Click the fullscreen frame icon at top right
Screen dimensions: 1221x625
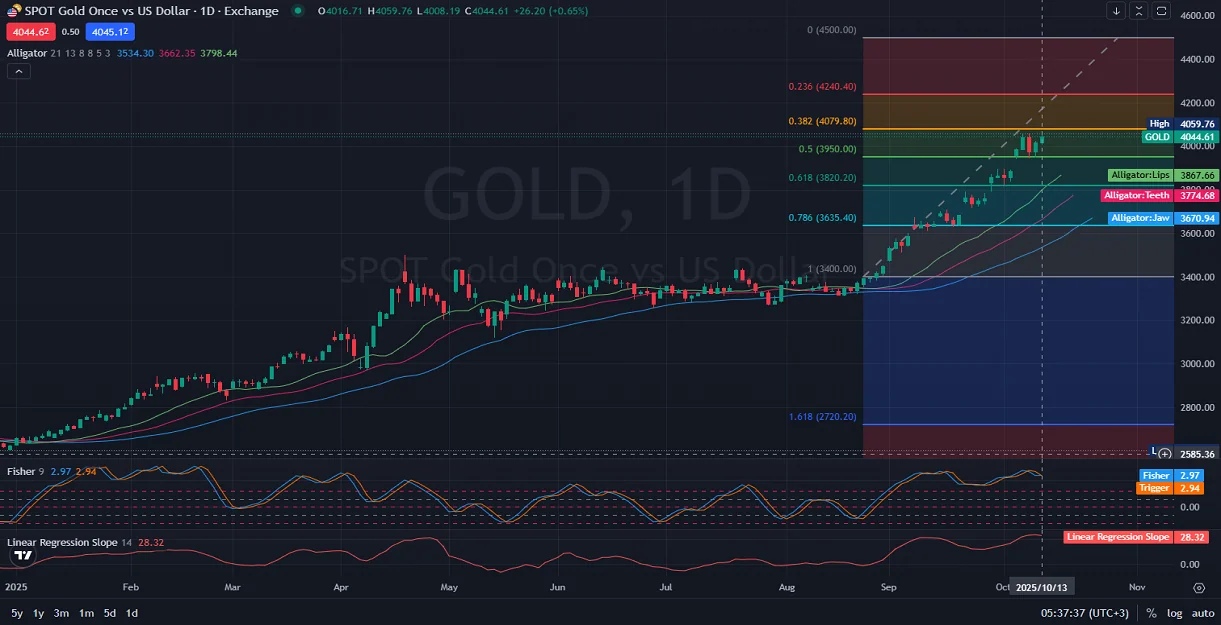coord(1161,11)
